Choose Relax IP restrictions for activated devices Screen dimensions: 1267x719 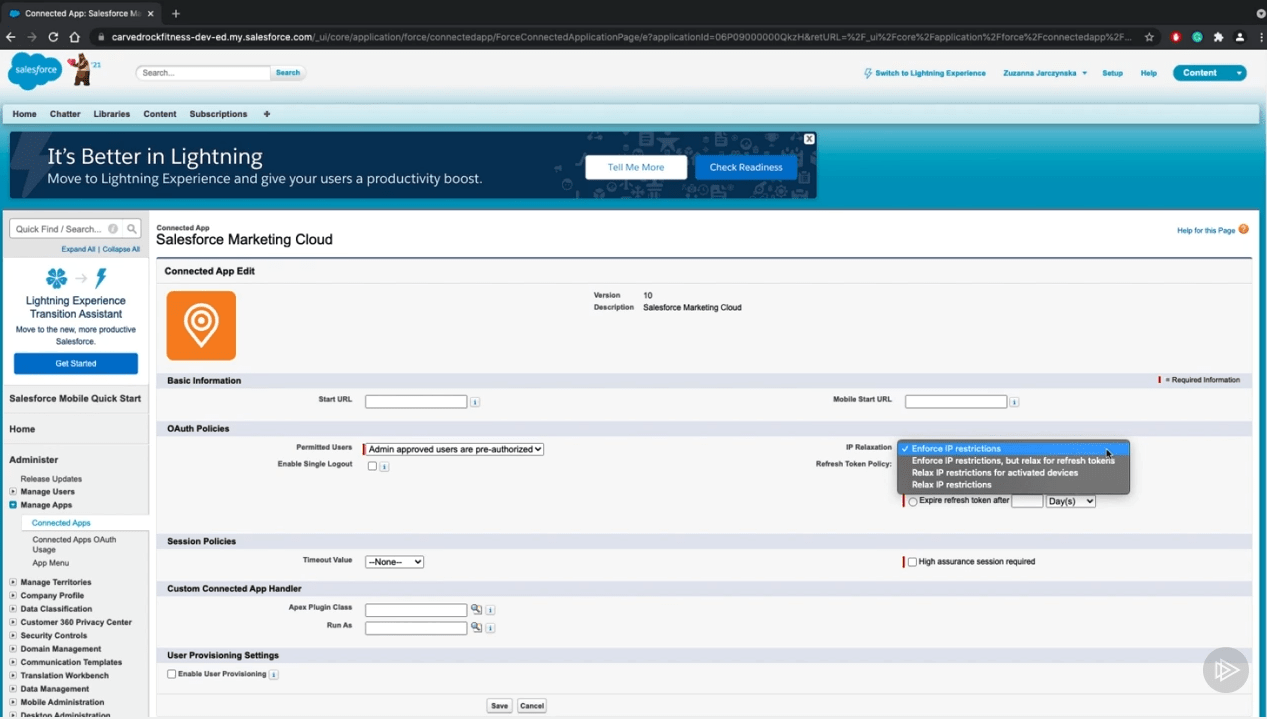click(994, 473)
